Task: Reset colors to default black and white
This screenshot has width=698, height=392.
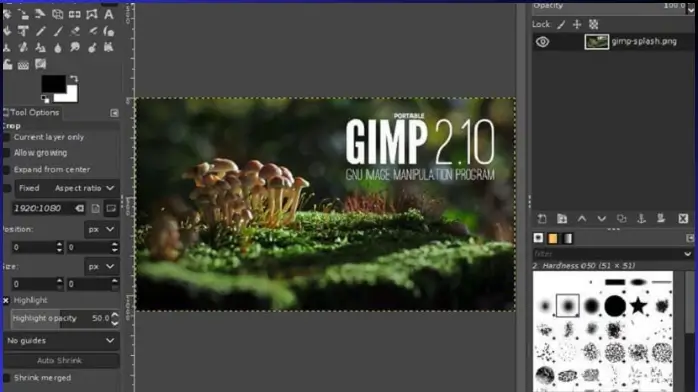Action: click(x=45, y=99)
